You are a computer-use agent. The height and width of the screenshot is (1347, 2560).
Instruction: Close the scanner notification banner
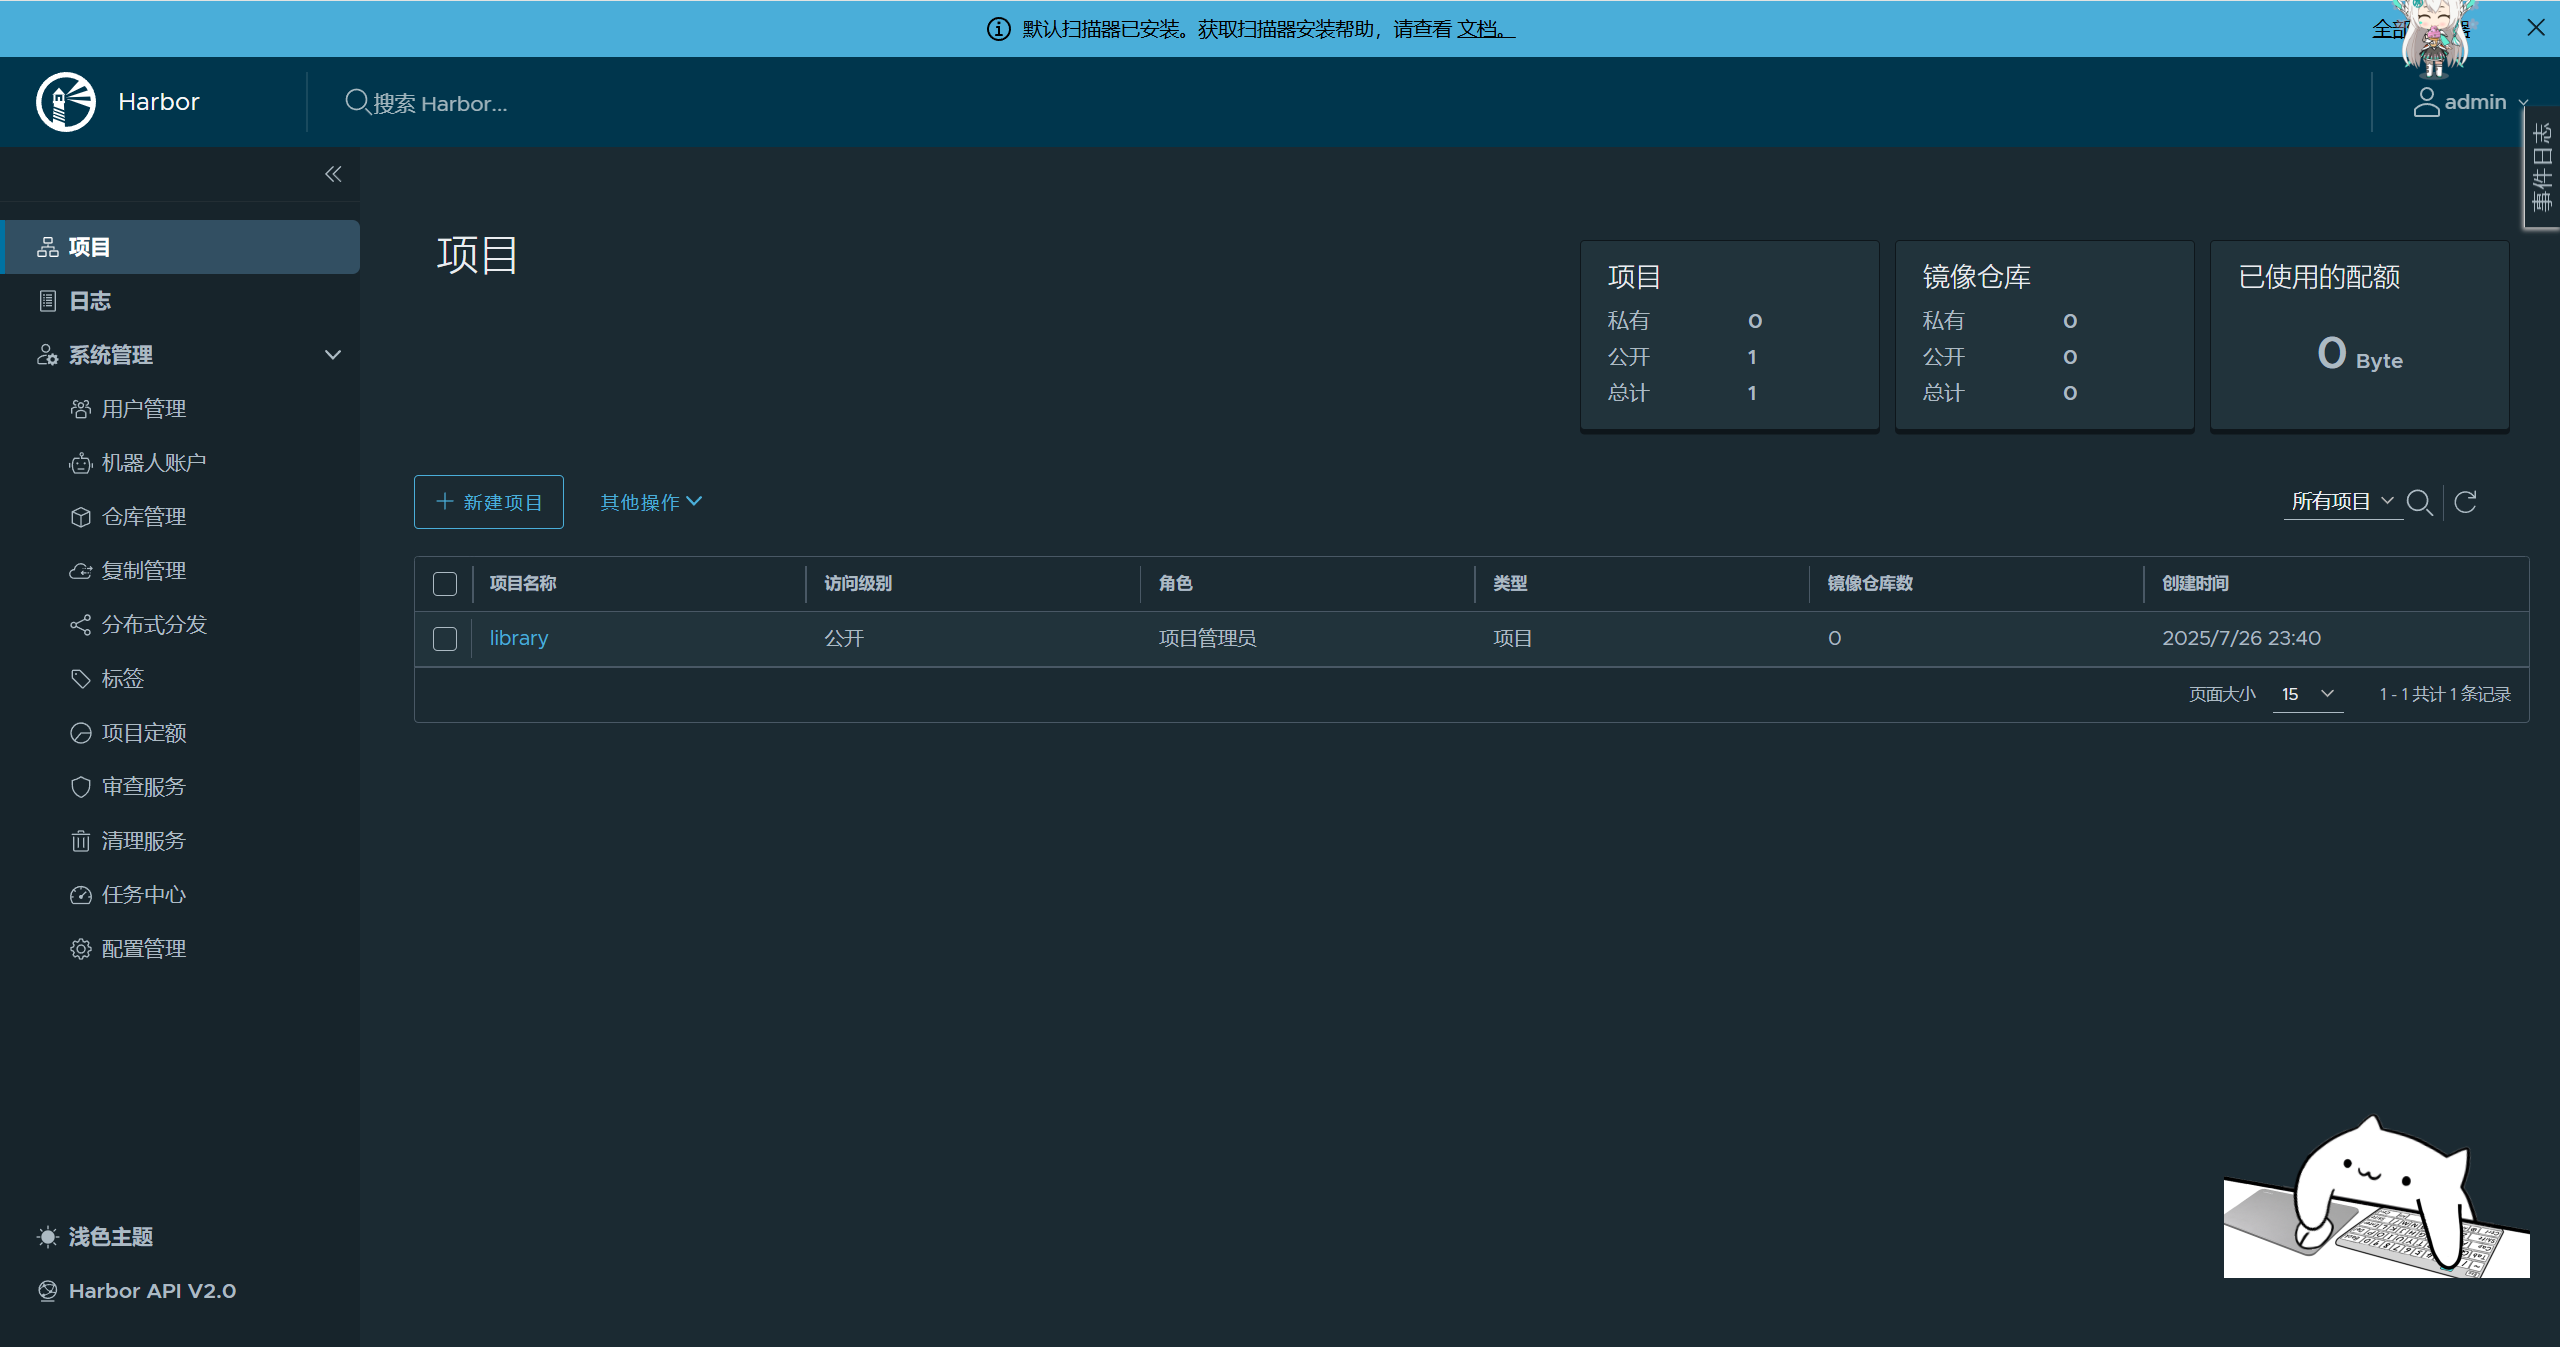[x=2536, y=28]
